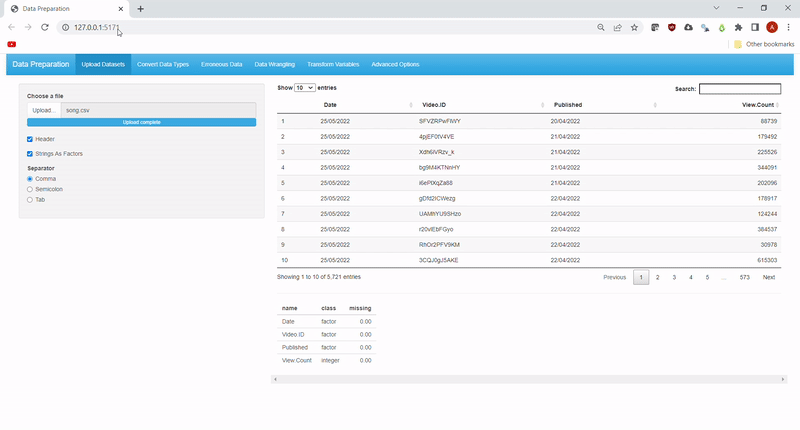Viewport: 800px width, 430px height.
Task: Click the Upload... file button
Action: [x=44, y=110]
